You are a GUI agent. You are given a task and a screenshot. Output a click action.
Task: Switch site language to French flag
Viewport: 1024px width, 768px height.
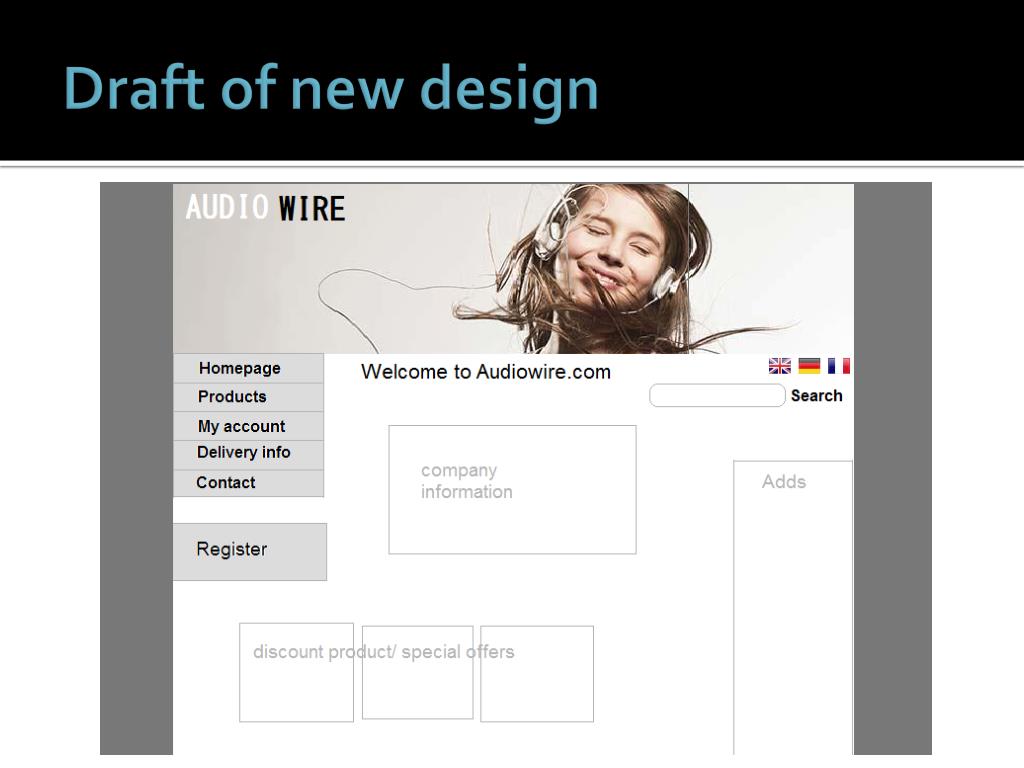(839, 366)
